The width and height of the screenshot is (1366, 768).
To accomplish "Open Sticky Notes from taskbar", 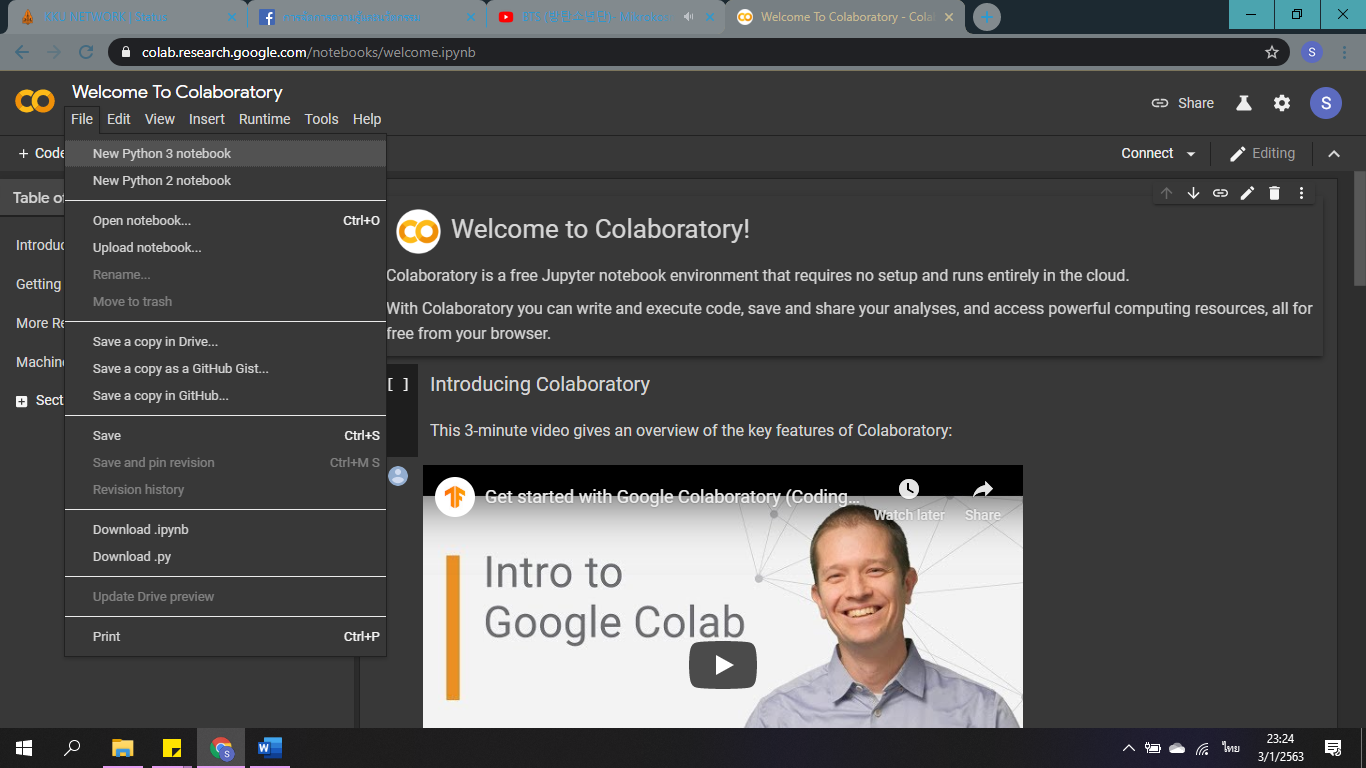I will tap(171, 747).
